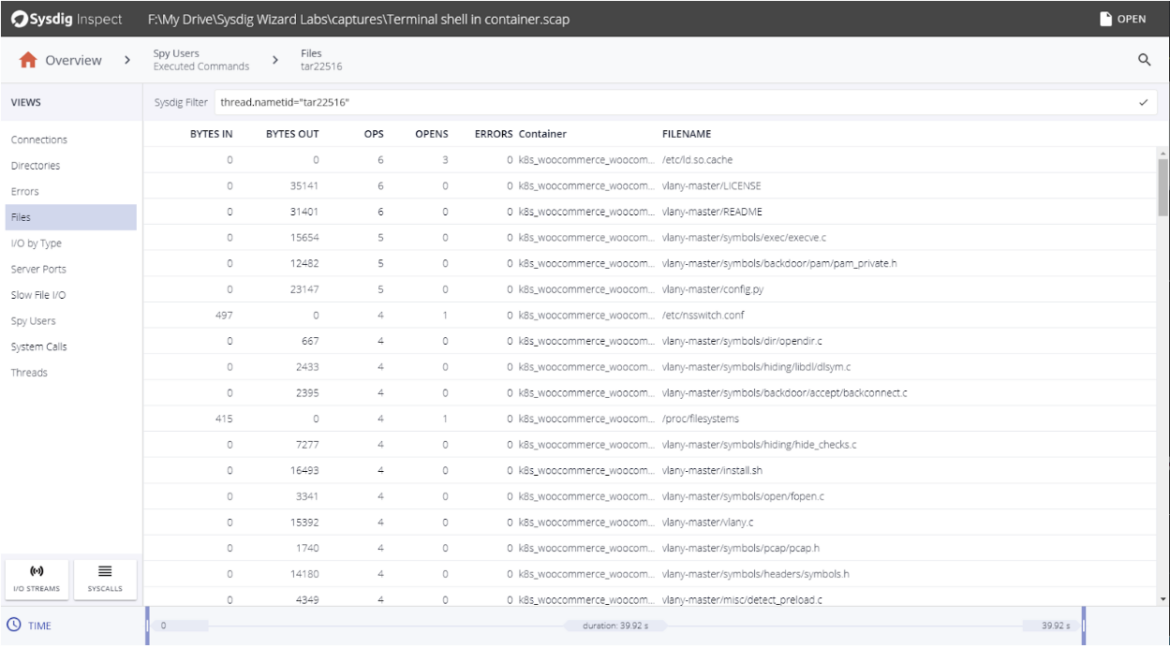Apply the filter with the checkmark icon
The height and width of the screenshot is (648, 1170).
pyautogui.click(x=1143, y=102)
